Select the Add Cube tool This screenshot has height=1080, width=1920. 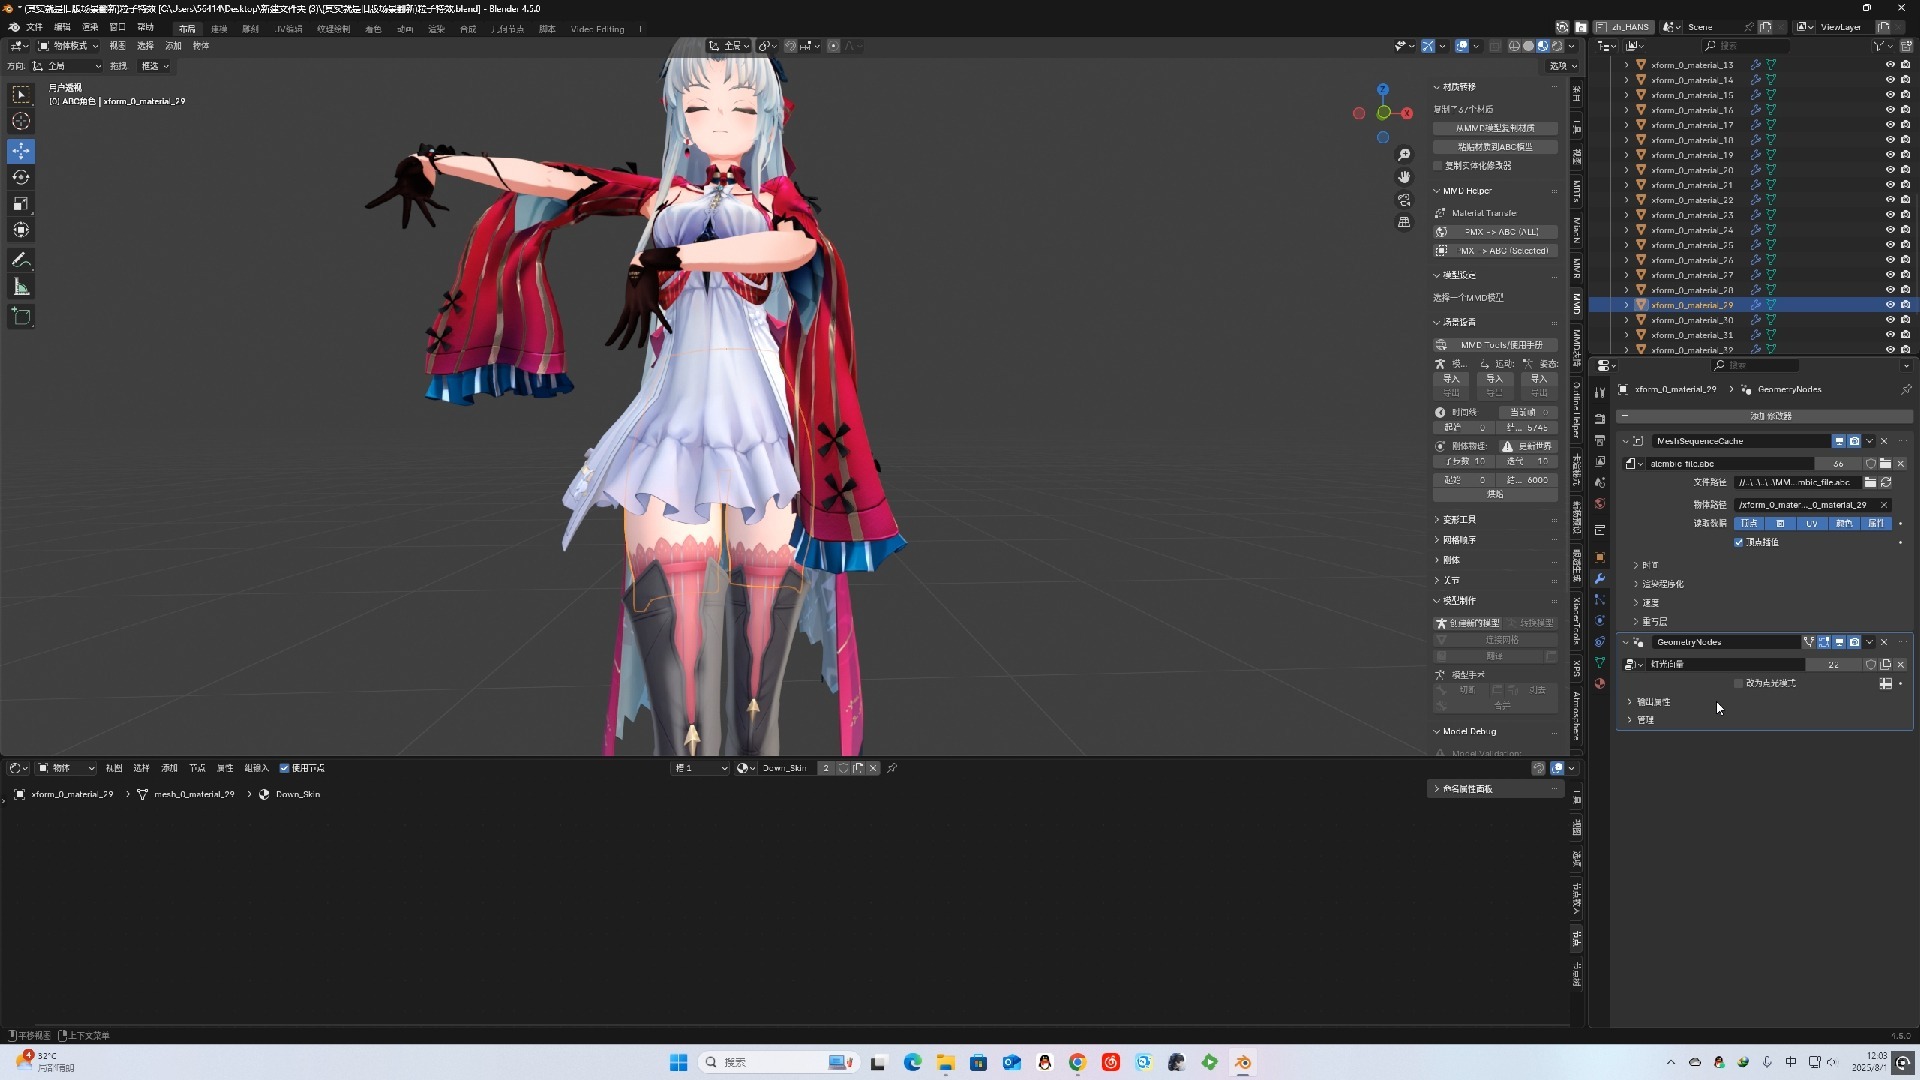tap(21, 317)
